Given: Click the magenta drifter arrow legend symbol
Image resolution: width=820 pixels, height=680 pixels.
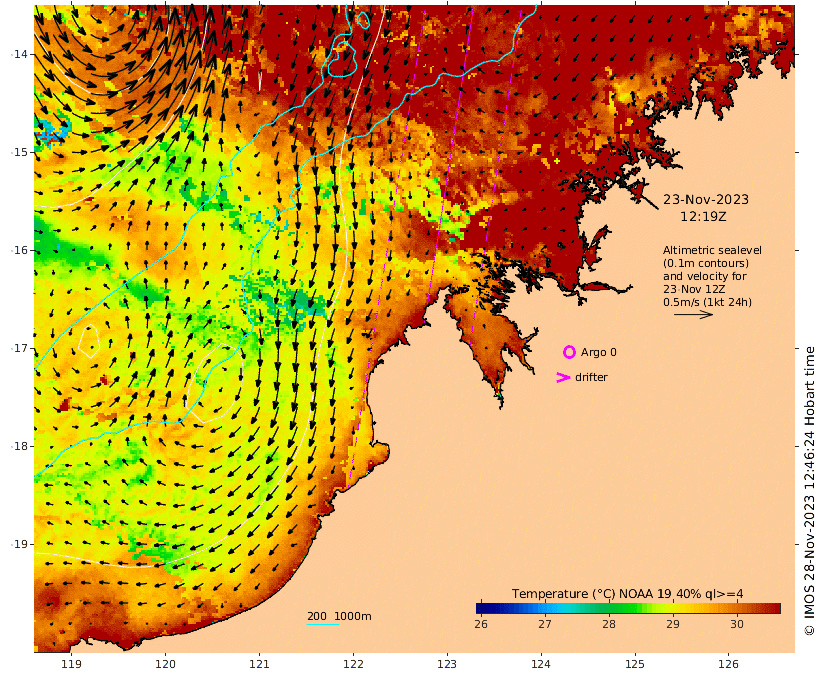Looking at the screenshot, I should (x=563, y=378).
